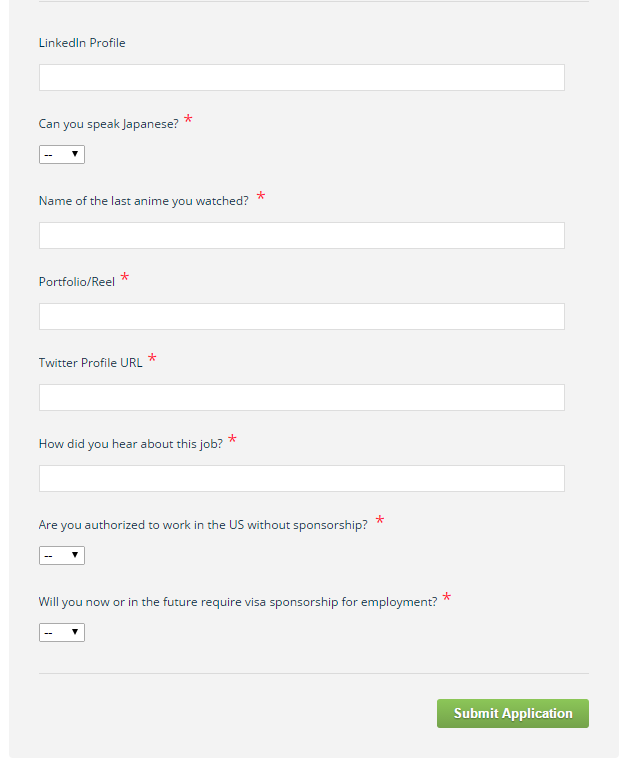
Task: Click the 'authorized to work in the US' label
Action: click(203, 525)
